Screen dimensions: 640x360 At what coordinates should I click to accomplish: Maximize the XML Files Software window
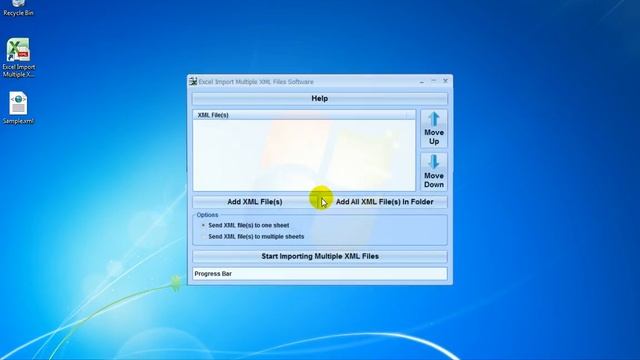[x=433, y=81]
